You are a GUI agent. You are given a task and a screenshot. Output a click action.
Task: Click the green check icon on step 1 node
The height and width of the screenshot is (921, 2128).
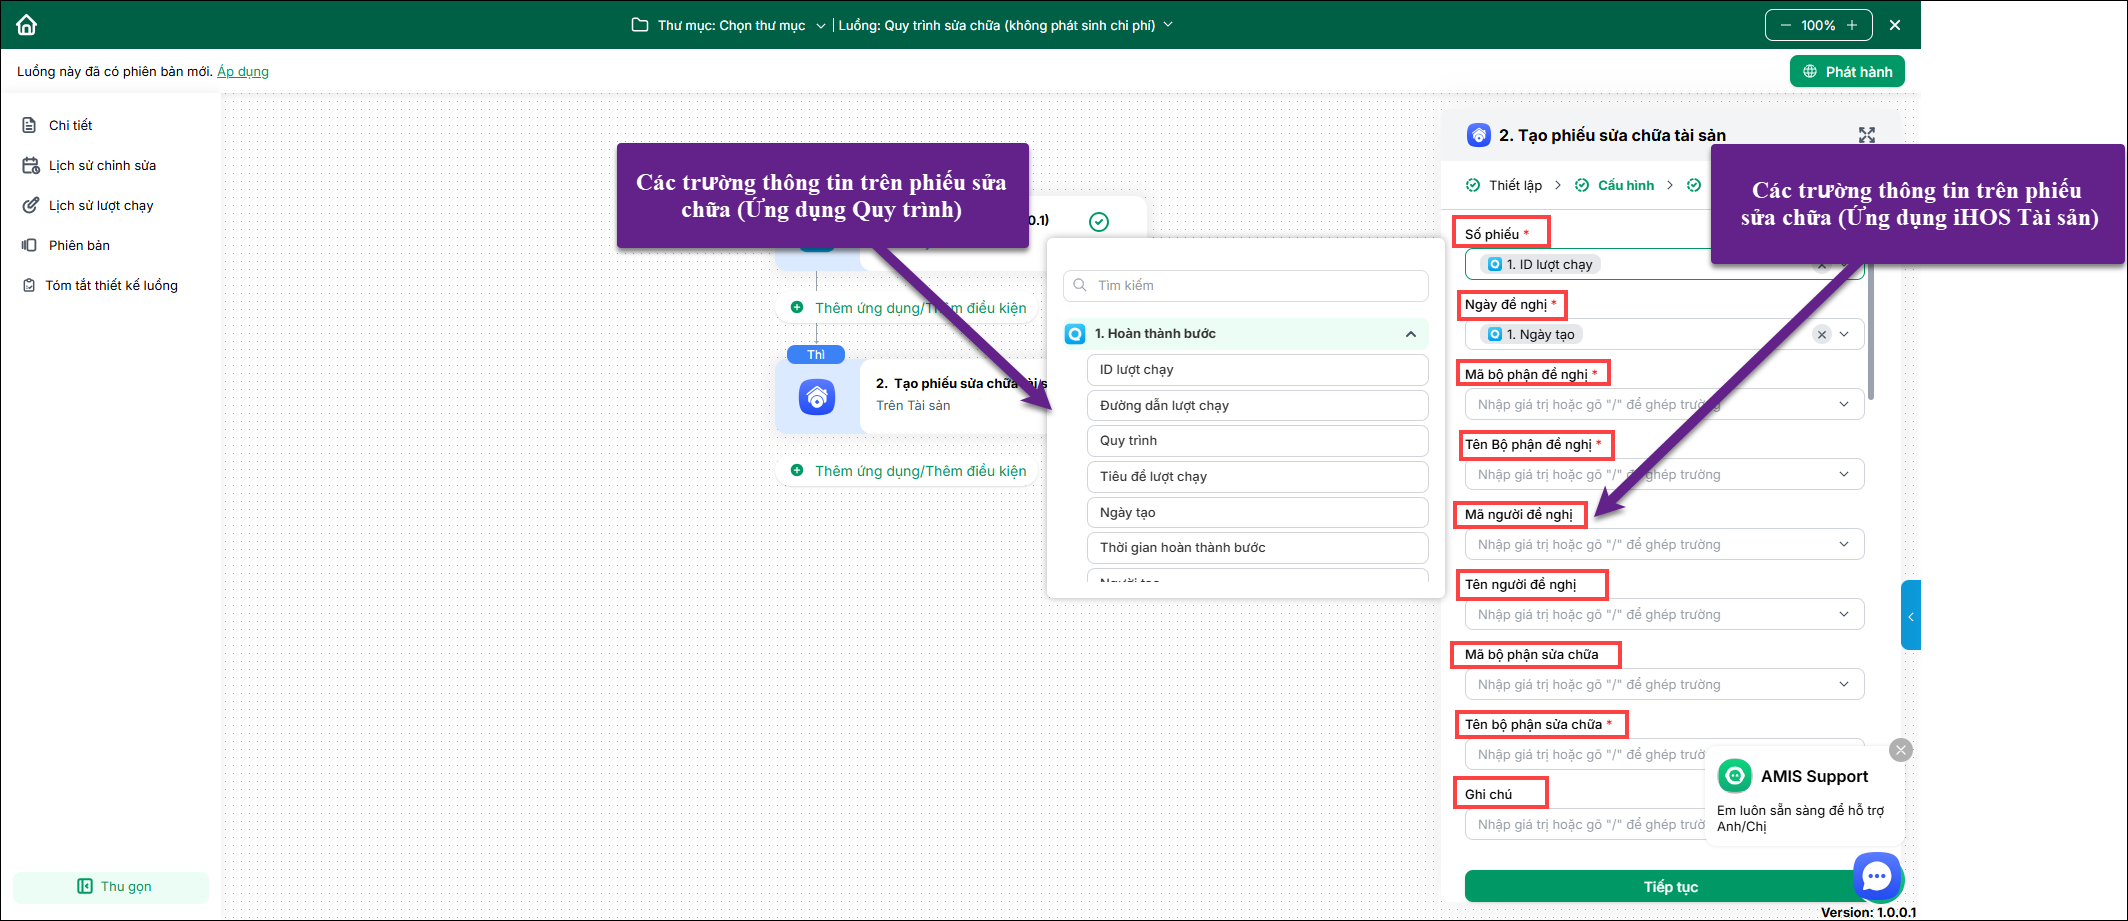[x=1099, y=222]
